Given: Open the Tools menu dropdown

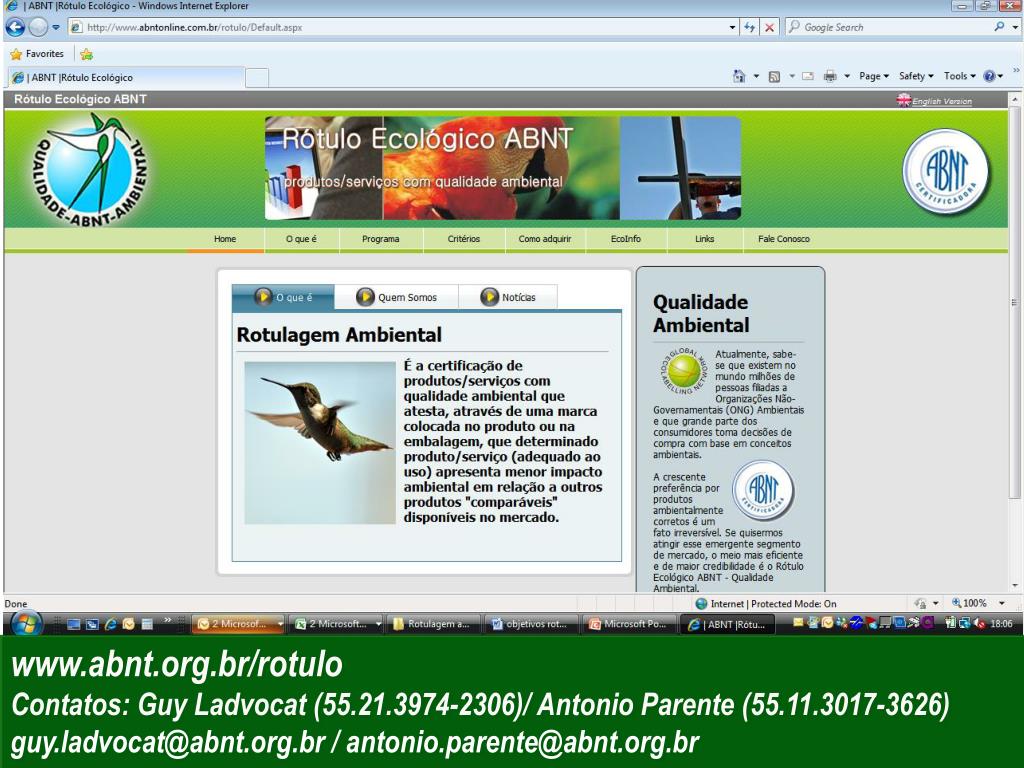Looking at the screenshot, I should [959, 76].
